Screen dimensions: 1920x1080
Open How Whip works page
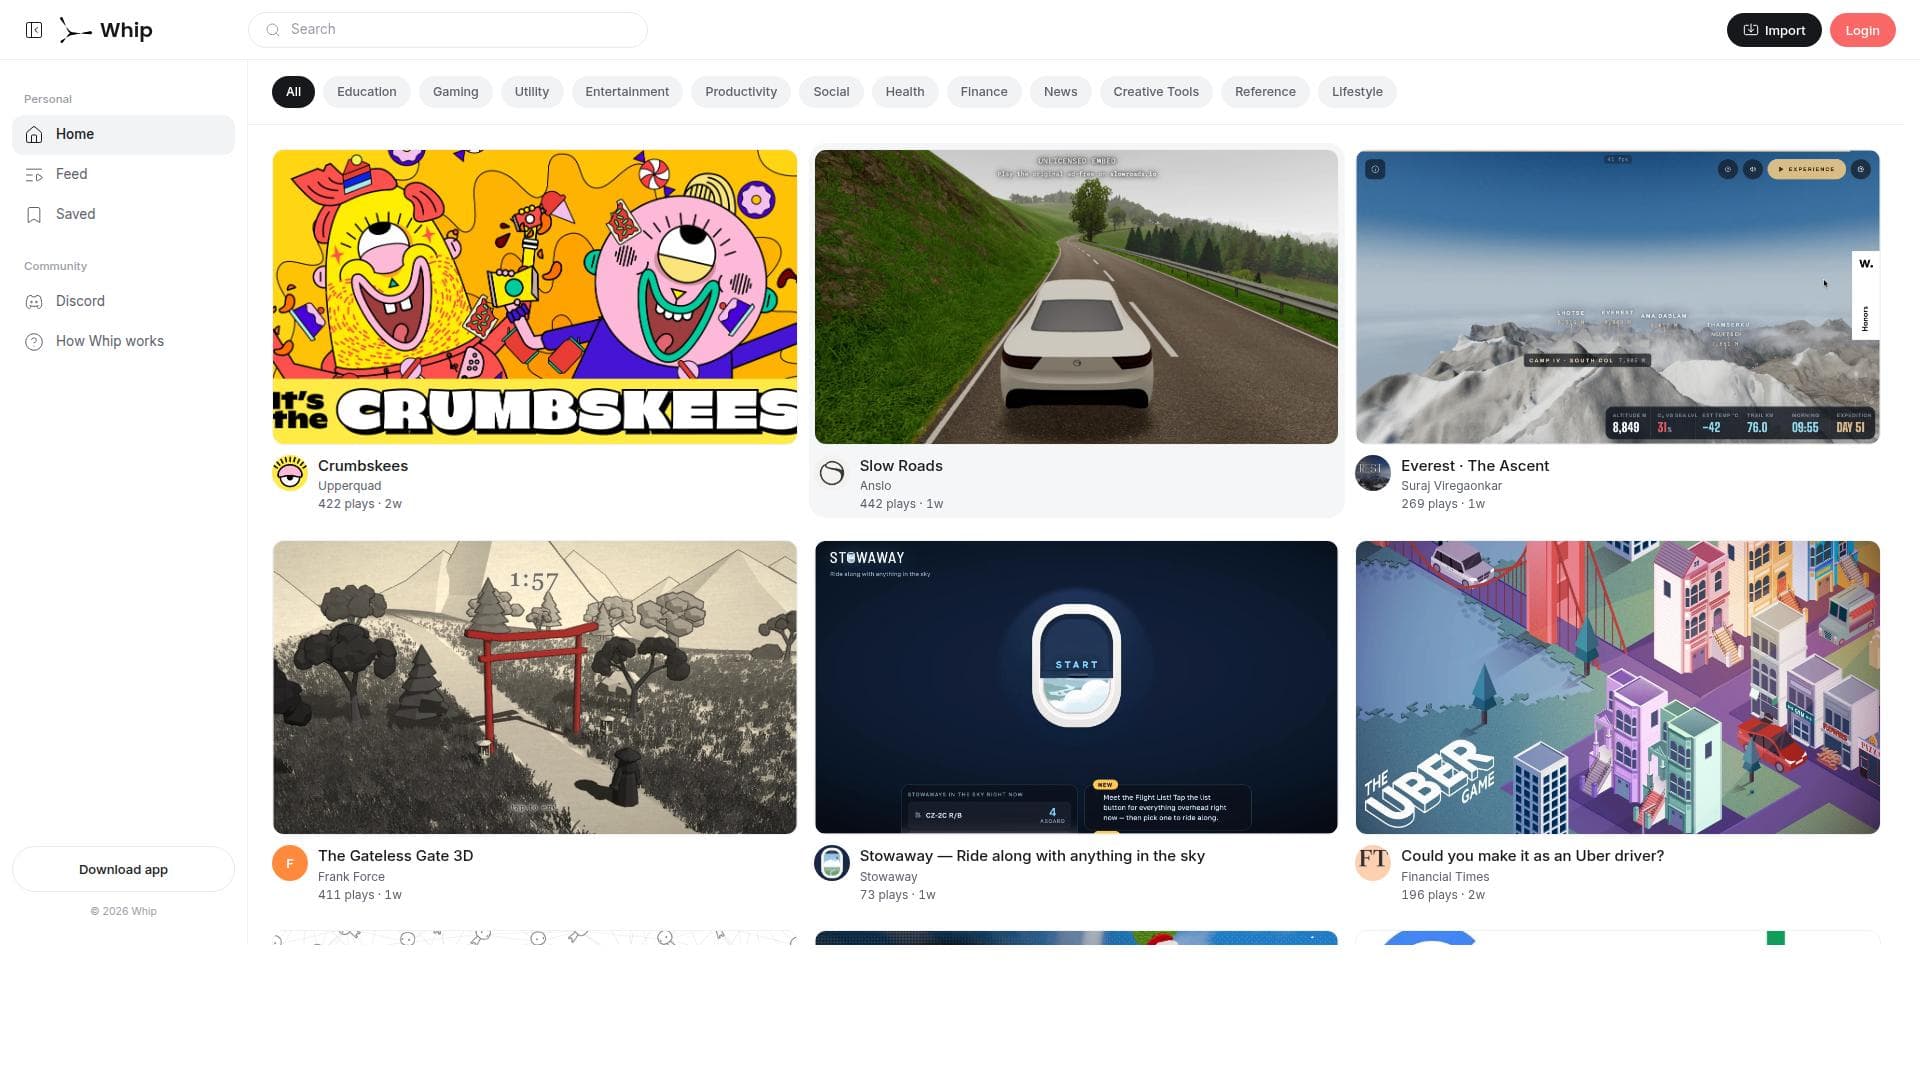coord(123,342)
